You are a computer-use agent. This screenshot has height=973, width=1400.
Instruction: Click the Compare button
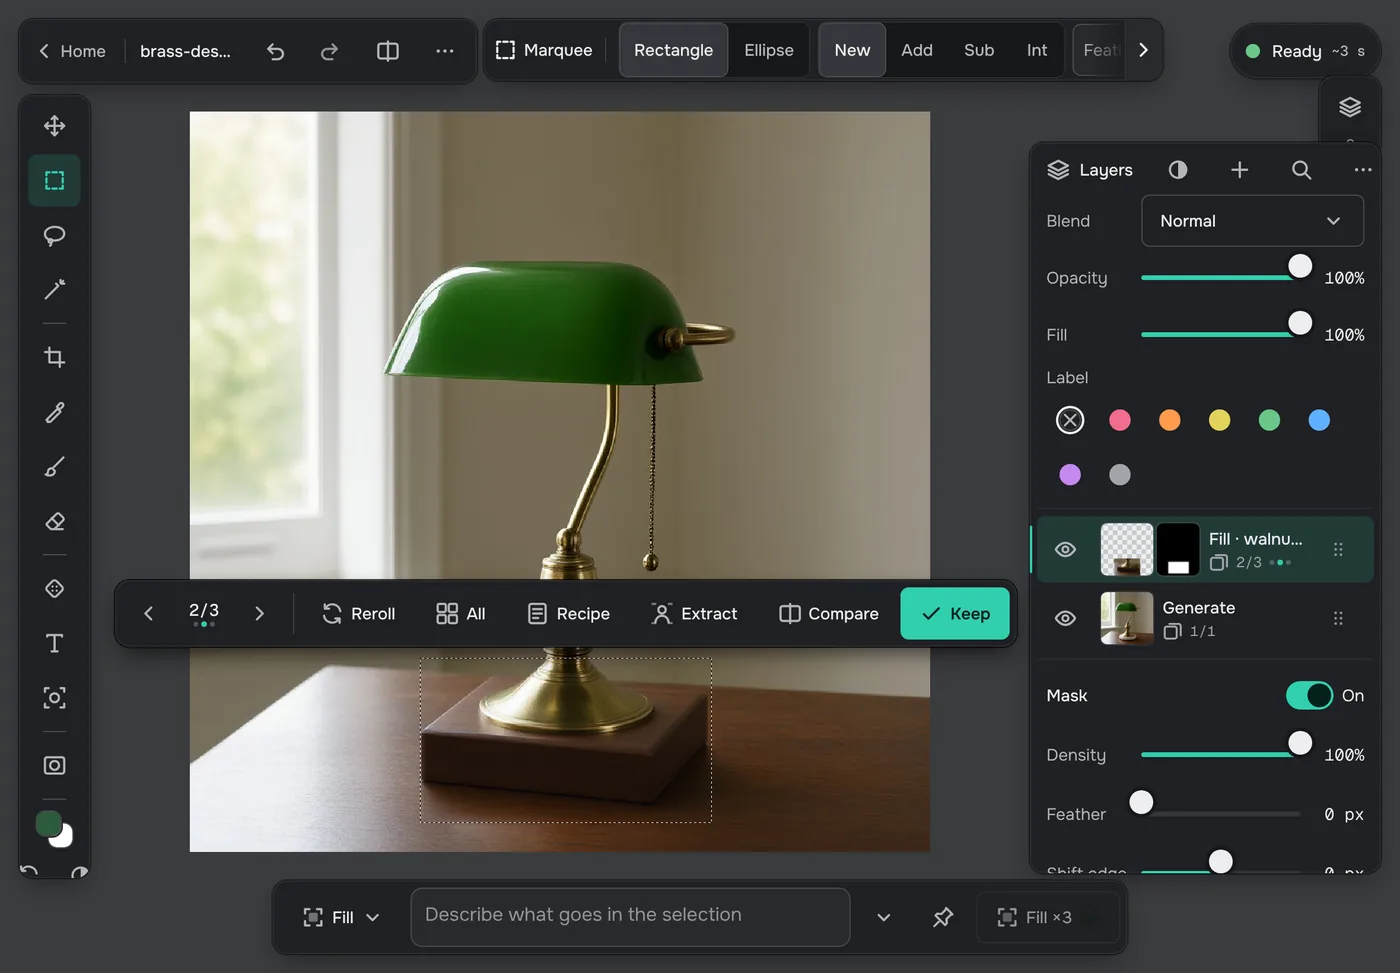point(829,613)
